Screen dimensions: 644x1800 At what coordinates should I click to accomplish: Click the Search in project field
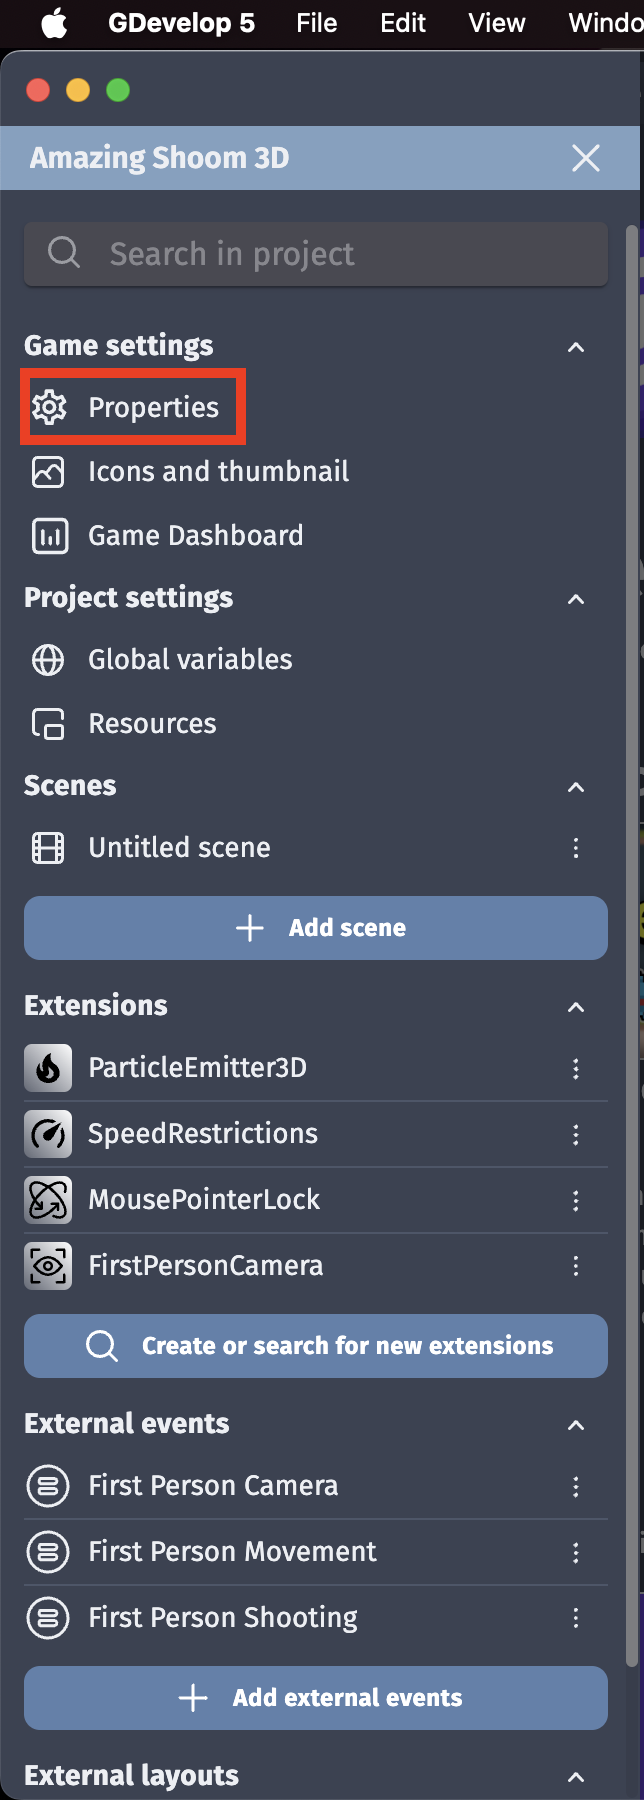316,254
